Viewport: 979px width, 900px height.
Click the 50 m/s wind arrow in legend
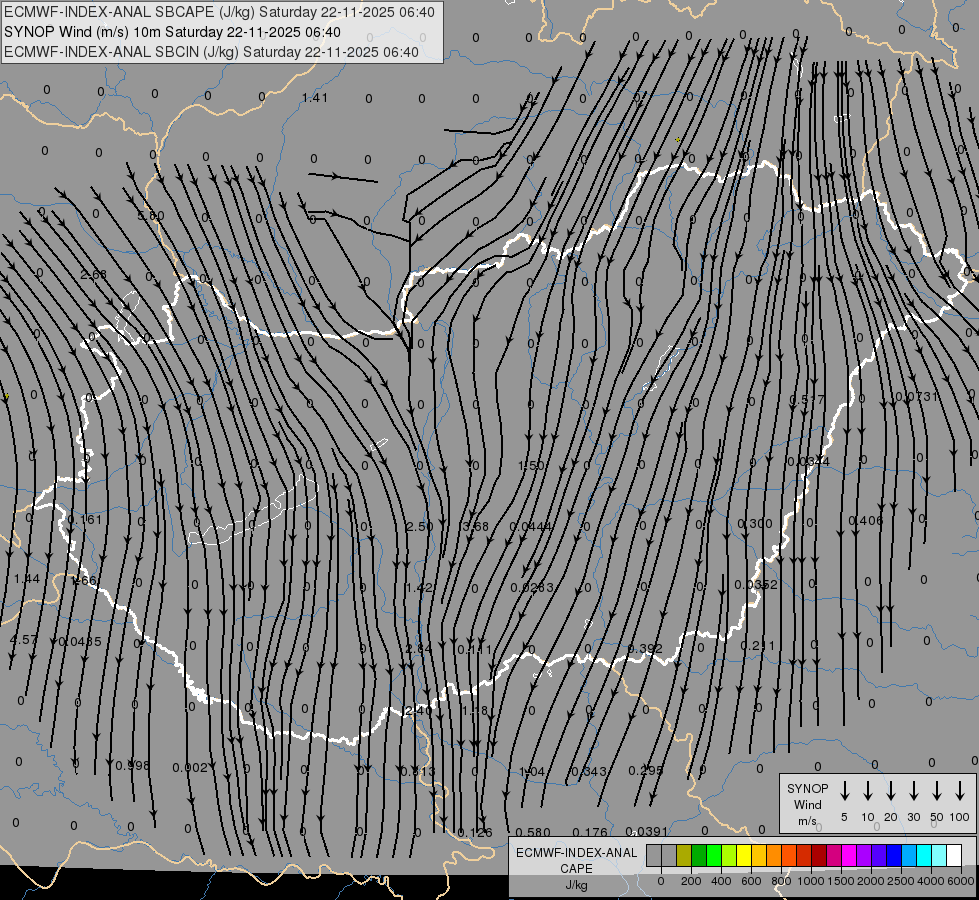tap(937, 791)
